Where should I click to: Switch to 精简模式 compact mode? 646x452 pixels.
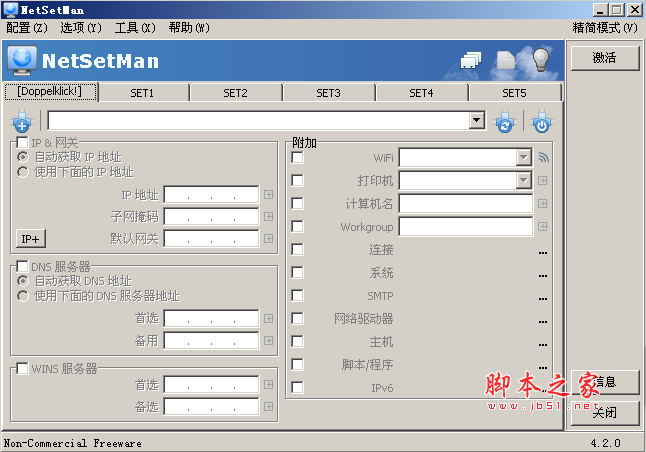[x=605, y=28]
